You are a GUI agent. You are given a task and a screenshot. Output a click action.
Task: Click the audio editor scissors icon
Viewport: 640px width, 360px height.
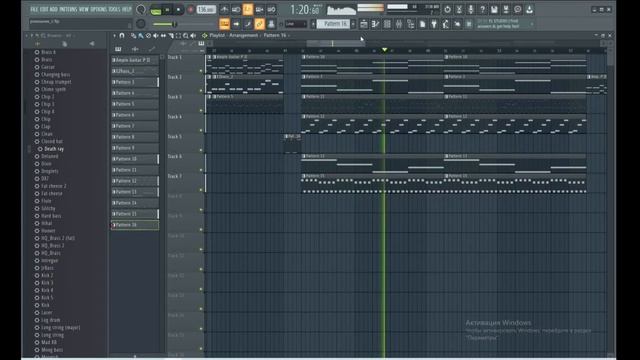pos(459,9)
